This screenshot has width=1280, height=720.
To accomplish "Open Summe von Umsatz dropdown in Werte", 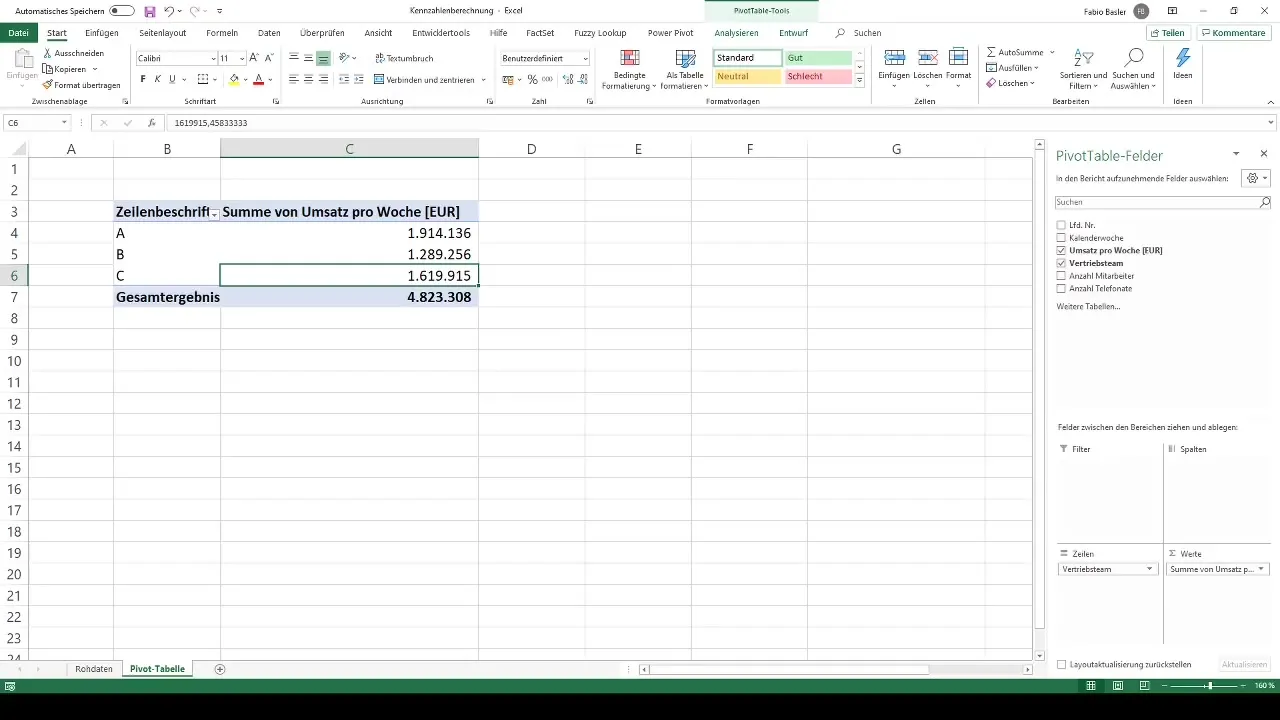I will pos(1262,569).
